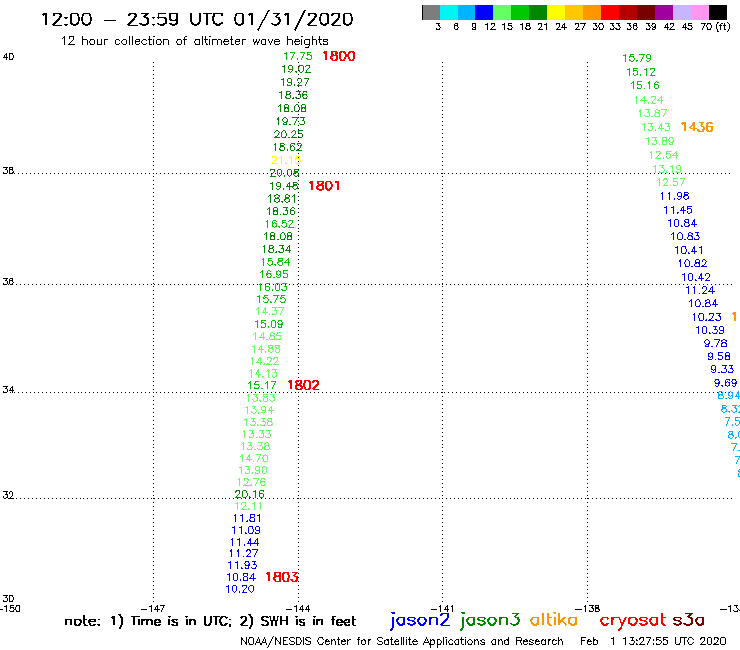Select the 20.06 reading on the grid line
This screenshot has height=650, width=740.
point(285,173)
